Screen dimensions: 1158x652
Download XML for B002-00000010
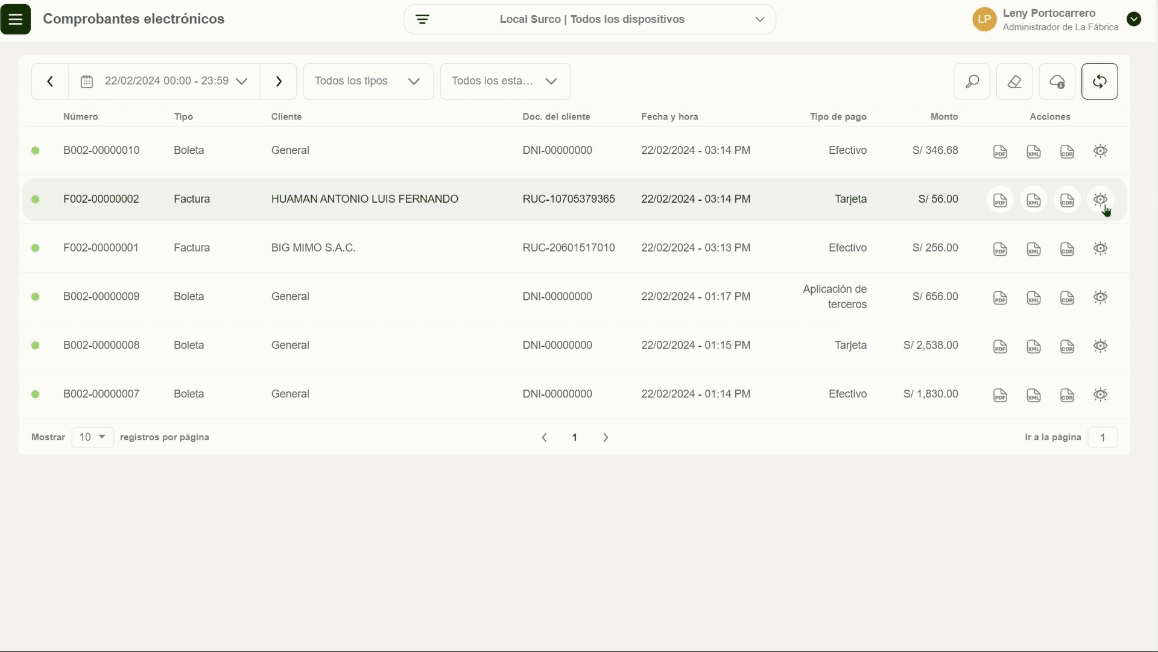(1034, 151)
